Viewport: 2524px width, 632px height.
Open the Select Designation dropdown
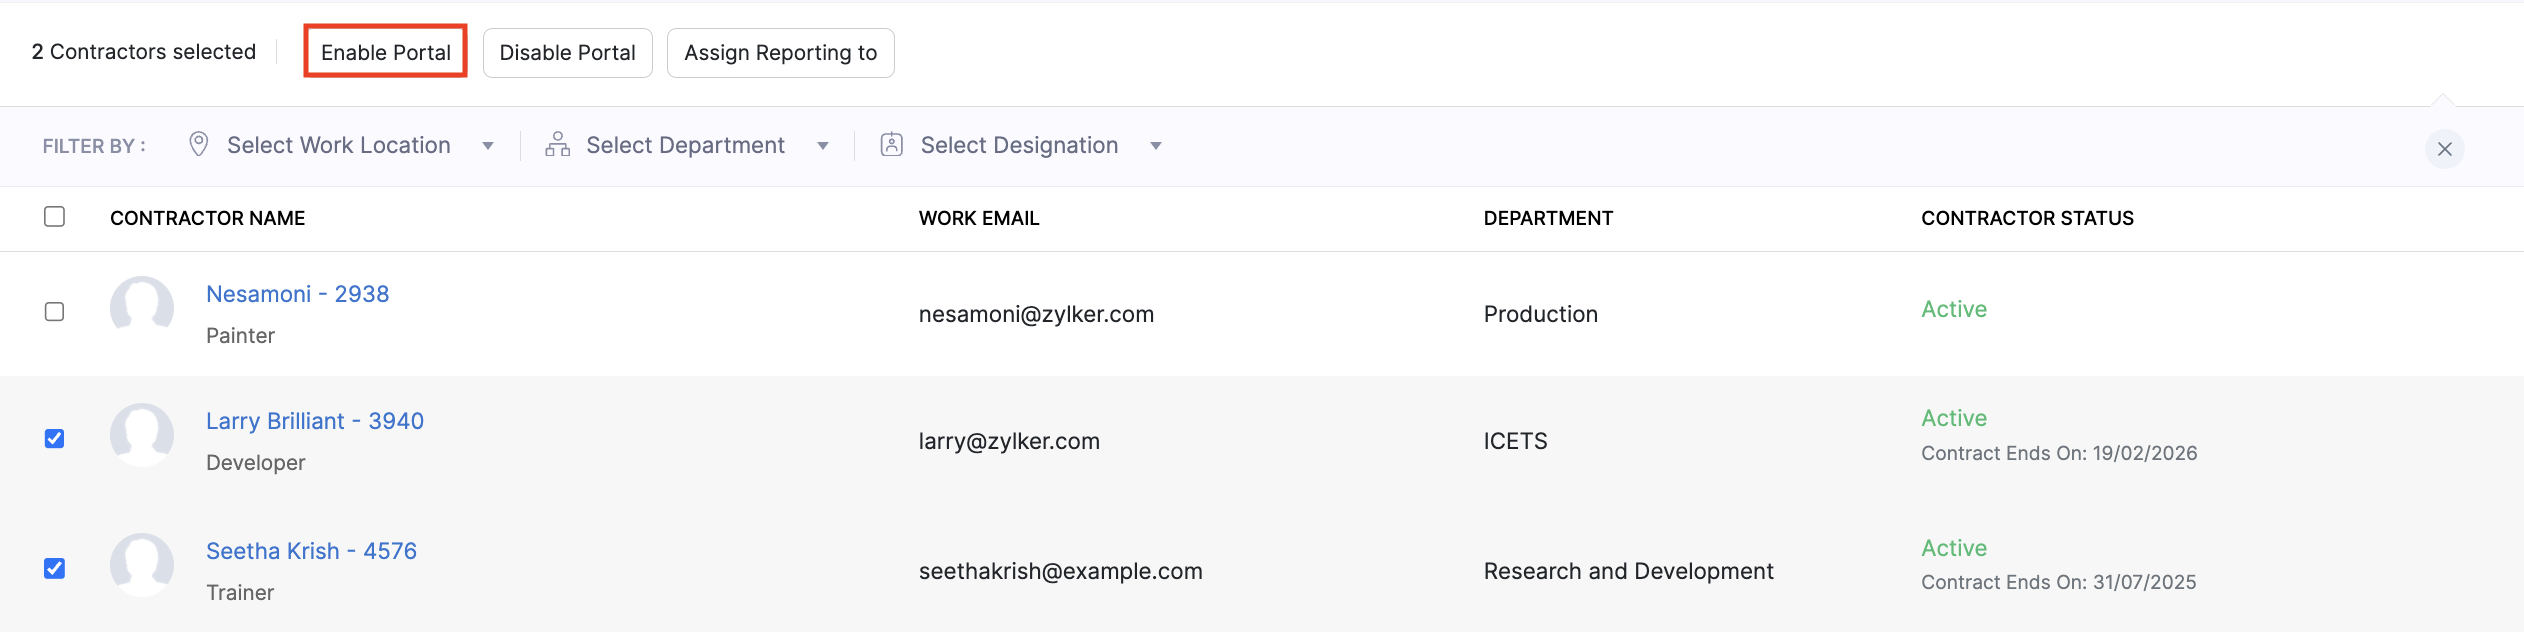(1019, 144)
